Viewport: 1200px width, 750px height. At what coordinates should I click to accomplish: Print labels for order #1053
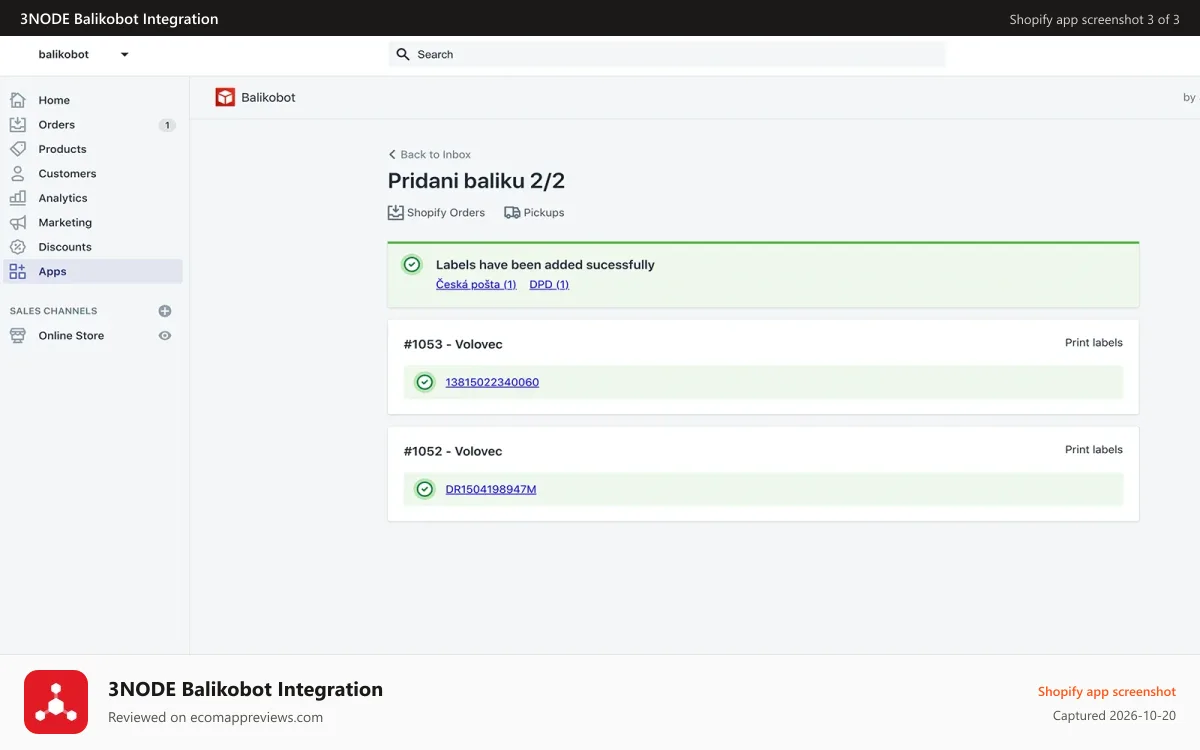[x=1094, y=343]
